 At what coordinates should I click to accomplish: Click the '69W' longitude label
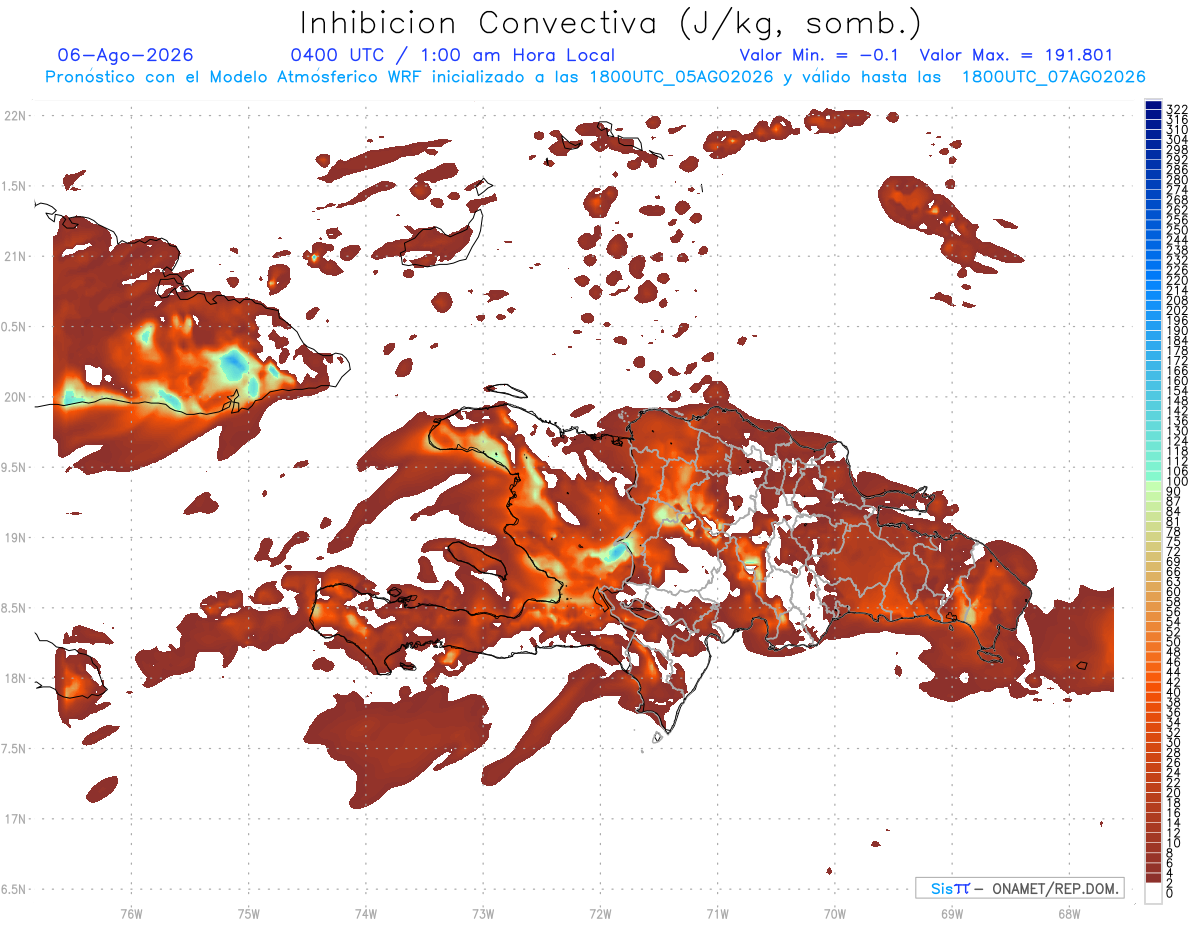point(952,912)
